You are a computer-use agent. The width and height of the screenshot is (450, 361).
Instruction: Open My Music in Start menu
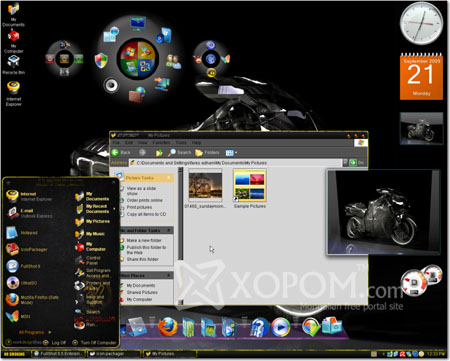click(x=90, y=234)
